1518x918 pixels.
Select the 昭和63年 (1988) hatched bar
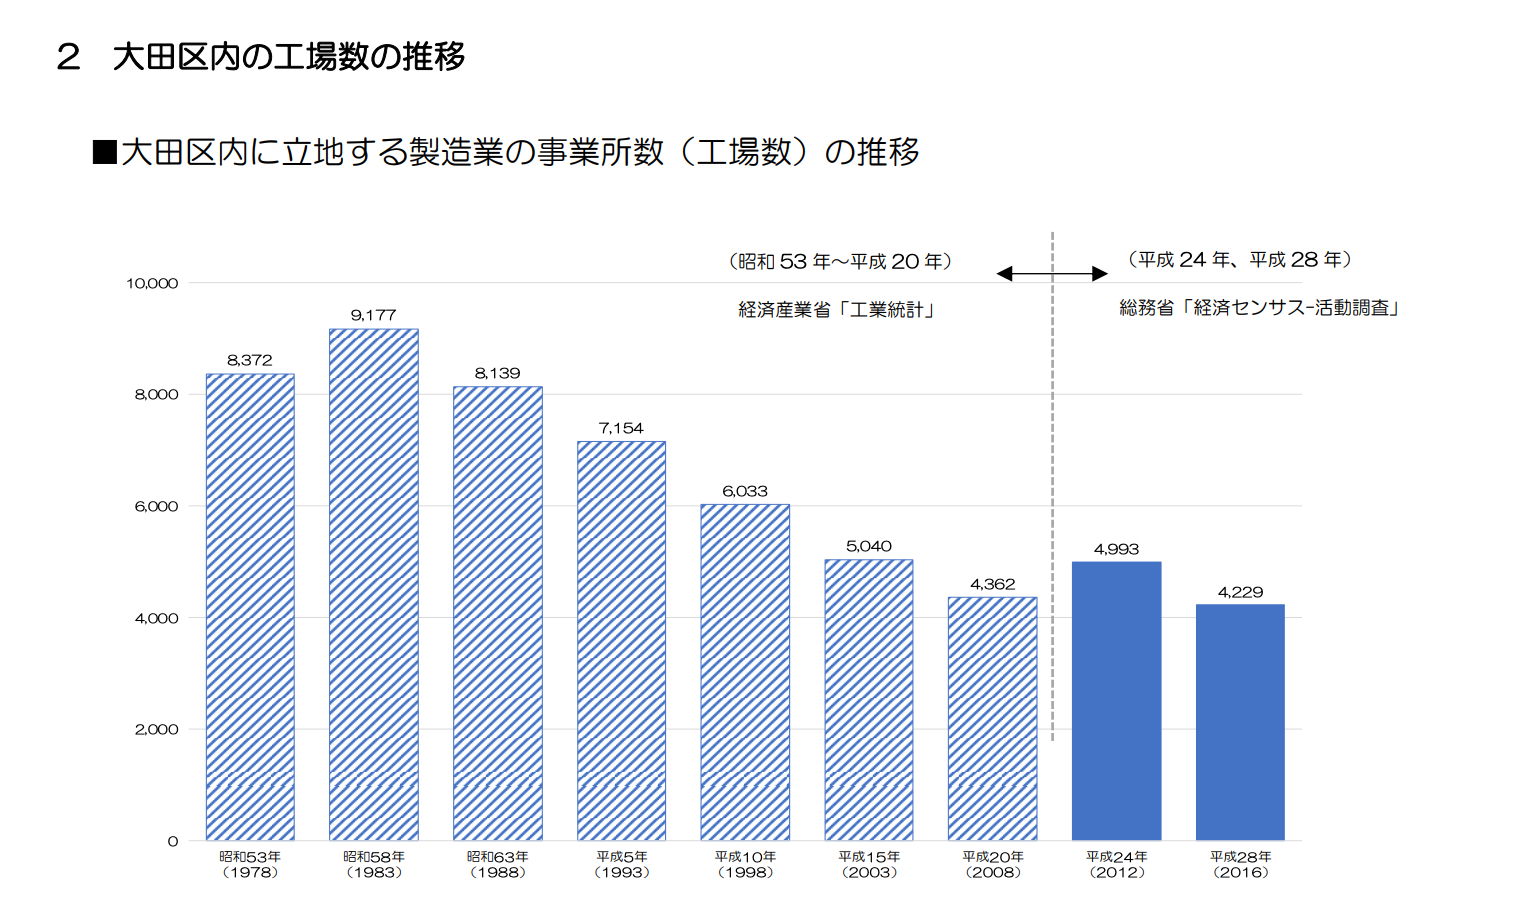498,614
